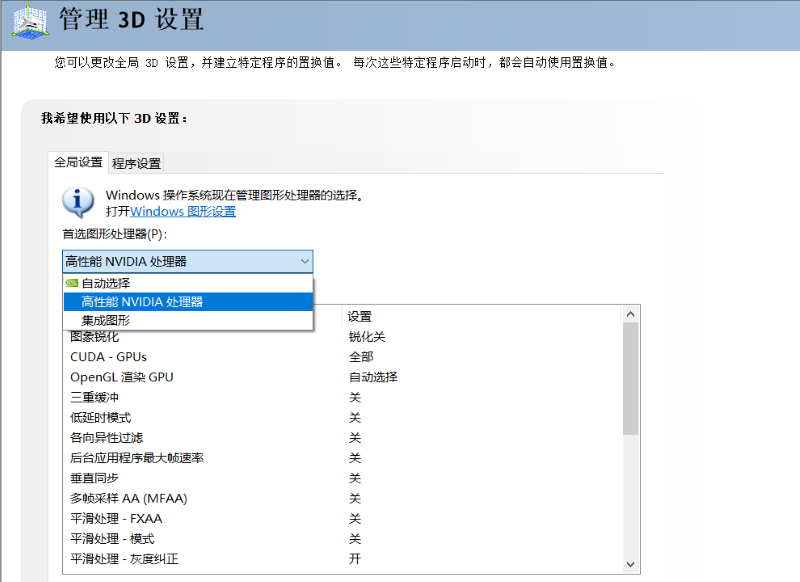Image resolution: width=800 pixels, height=582 pixels.
Task: Pick 集成图形 from the dropdown list
Action: tap(188, 320)
